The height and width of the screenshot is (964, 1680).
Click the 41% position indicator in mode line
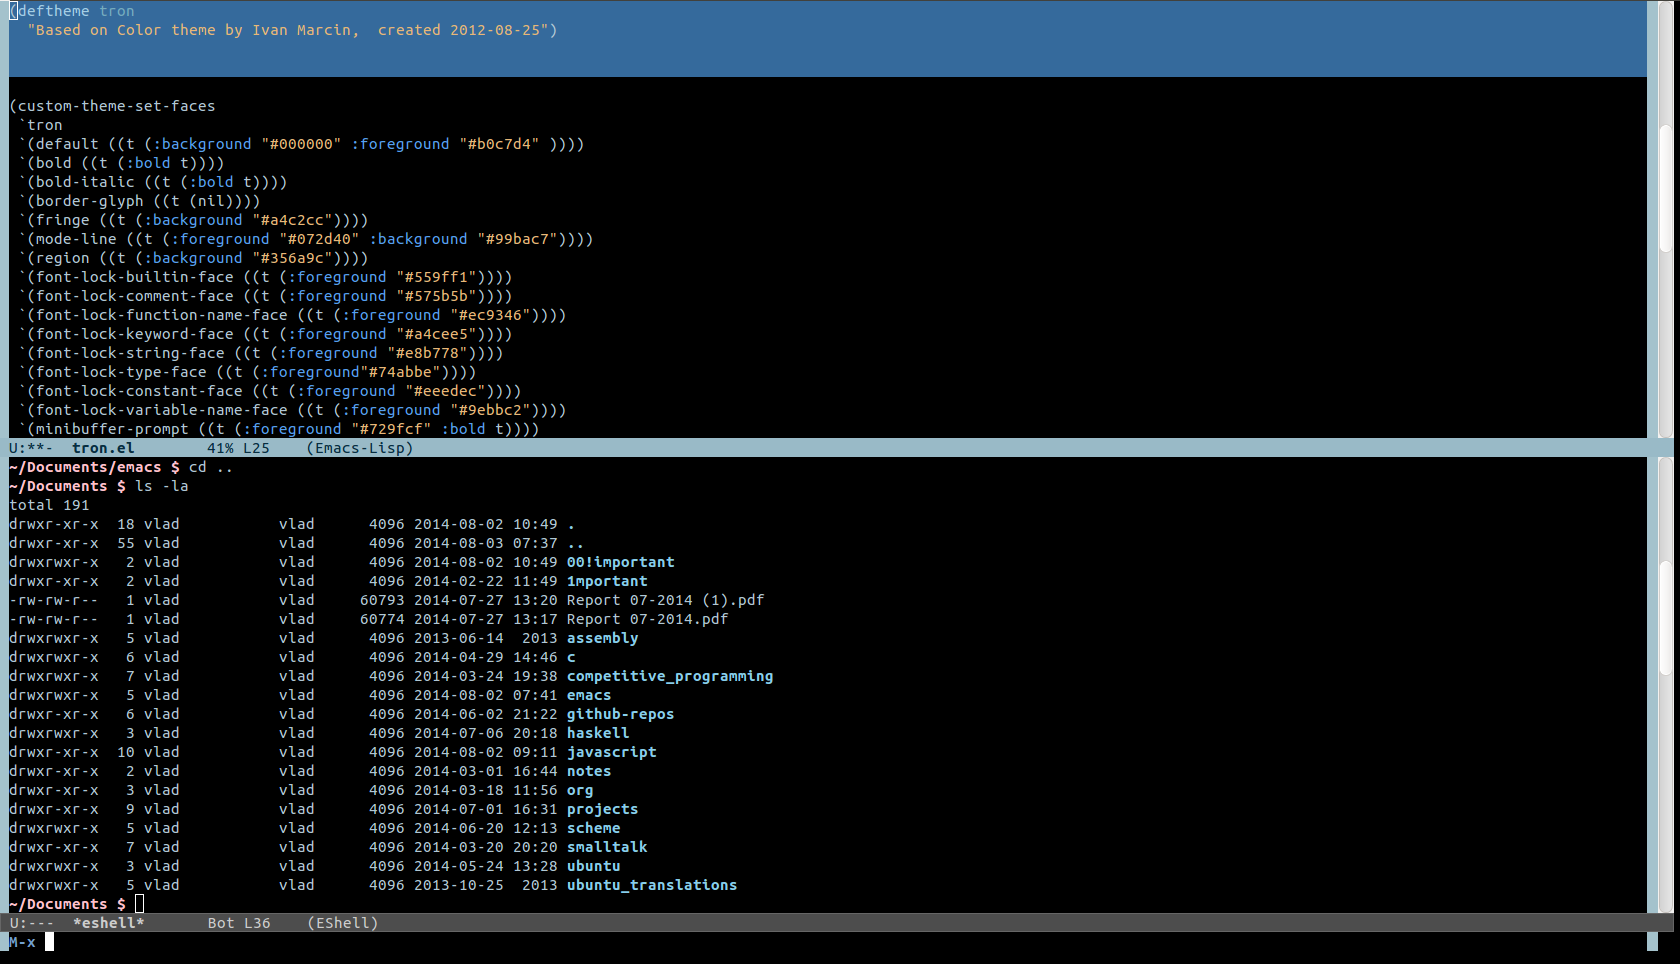[x=220, y=448]
